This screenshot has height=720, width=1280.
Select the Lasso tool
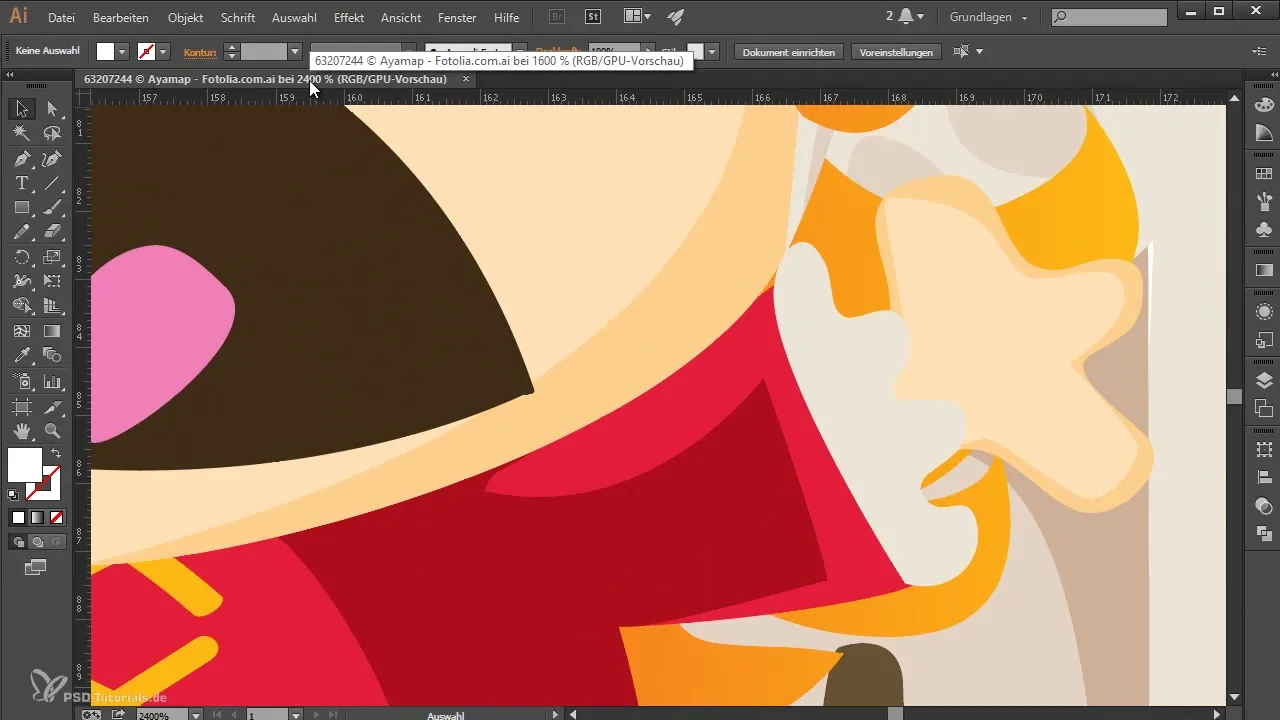point(52,133)
